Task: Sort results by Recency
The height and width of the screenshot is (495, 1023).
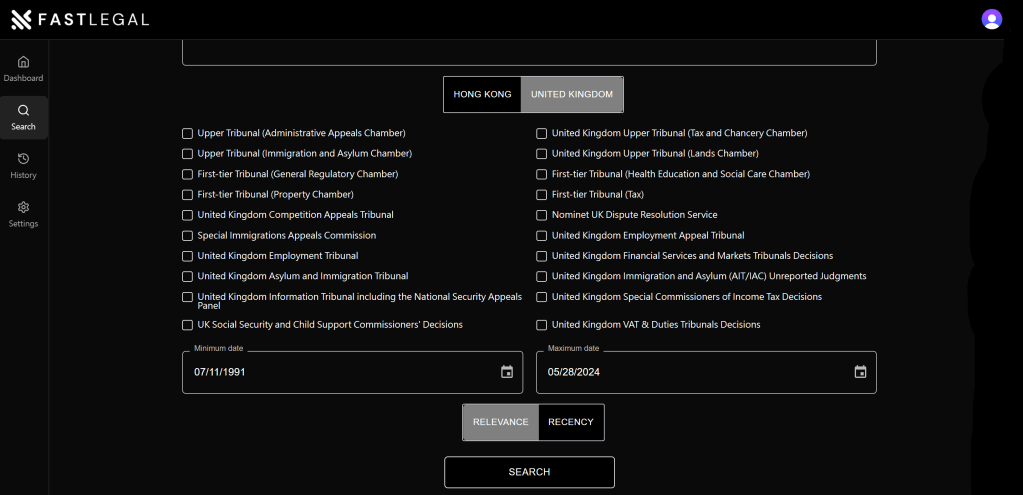Action: [571, 422]
